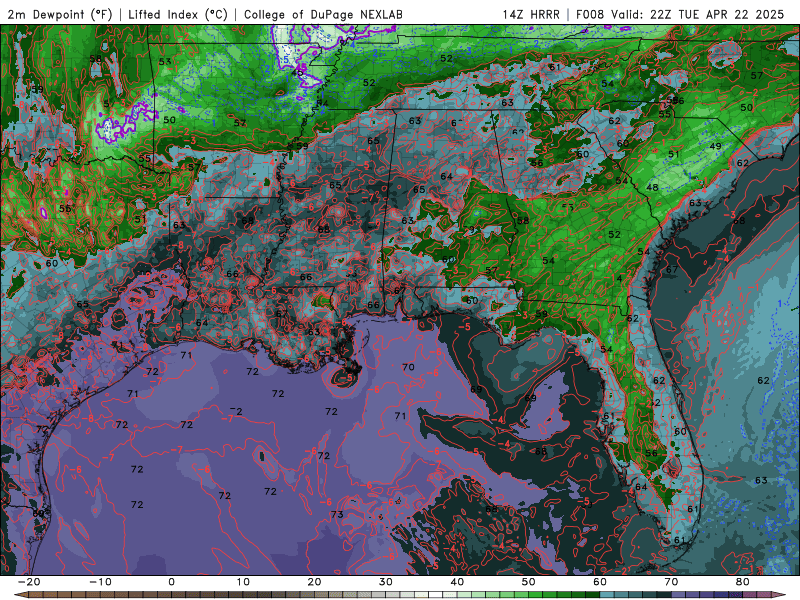Click the 49 dewpoint value over South Carolina
Screen dimensions: 800x600
coord(715,146)
